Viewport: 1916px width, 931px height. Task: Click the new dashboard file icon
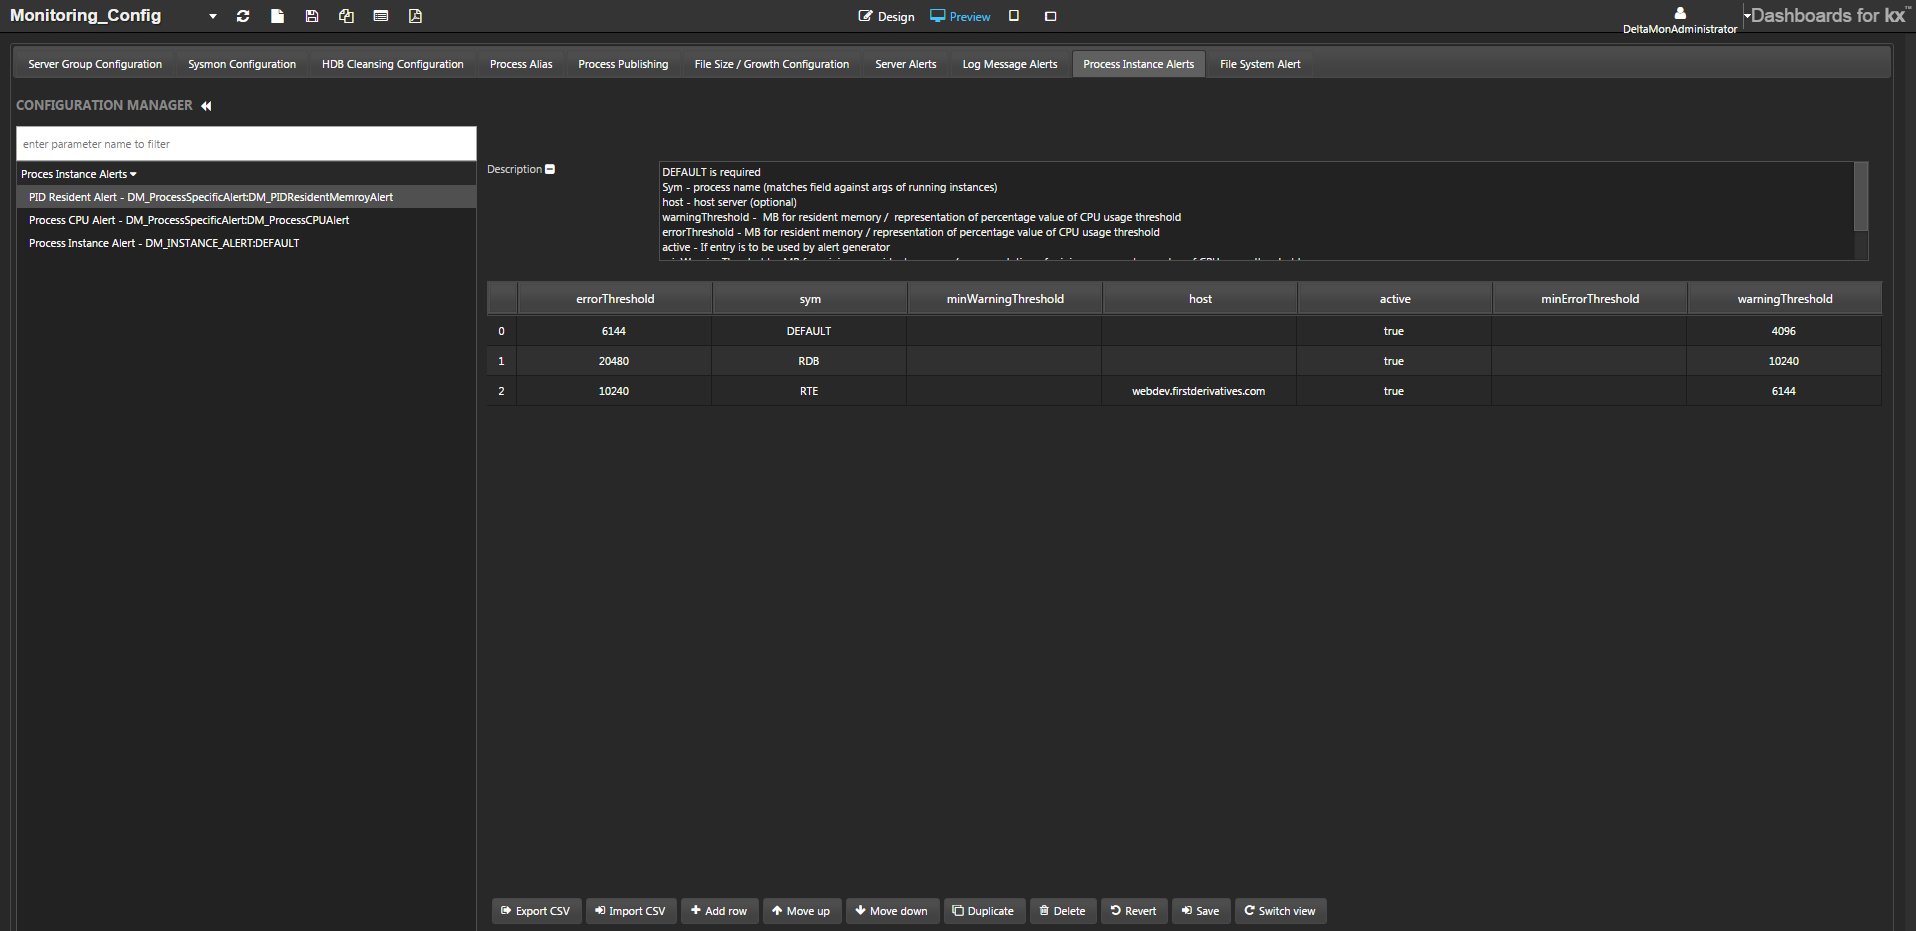point(277,16)
